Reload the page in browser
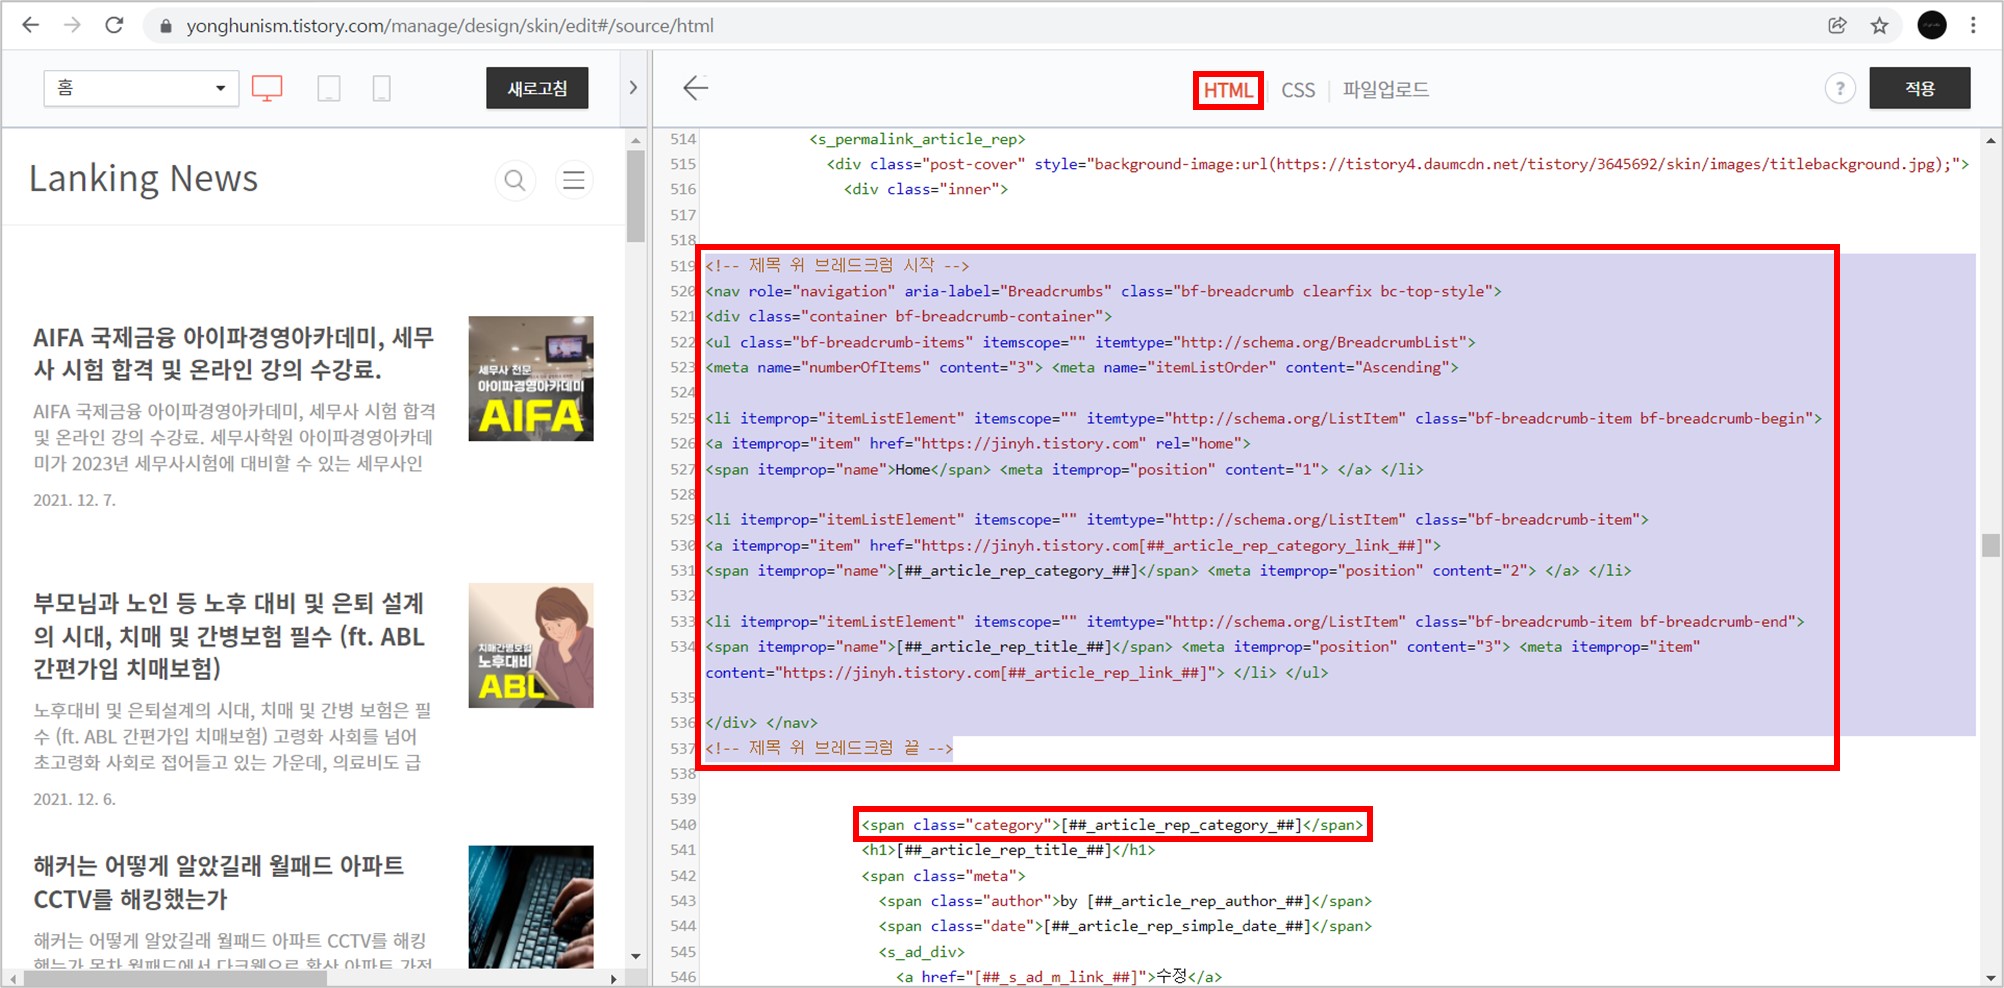 click(114, 25)
